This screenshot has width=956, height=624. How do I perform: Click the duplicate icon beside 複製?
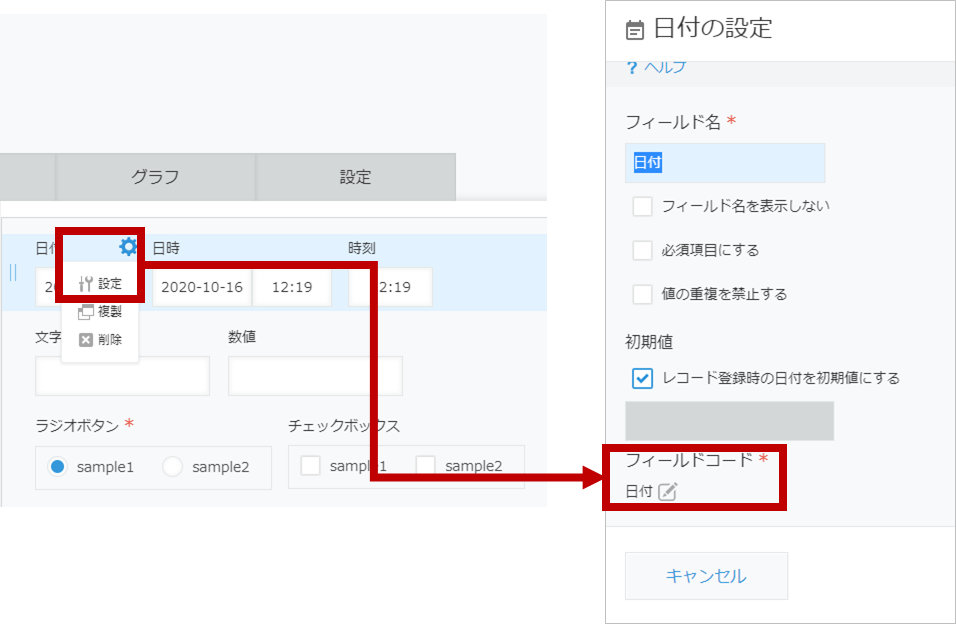point(85,312)
